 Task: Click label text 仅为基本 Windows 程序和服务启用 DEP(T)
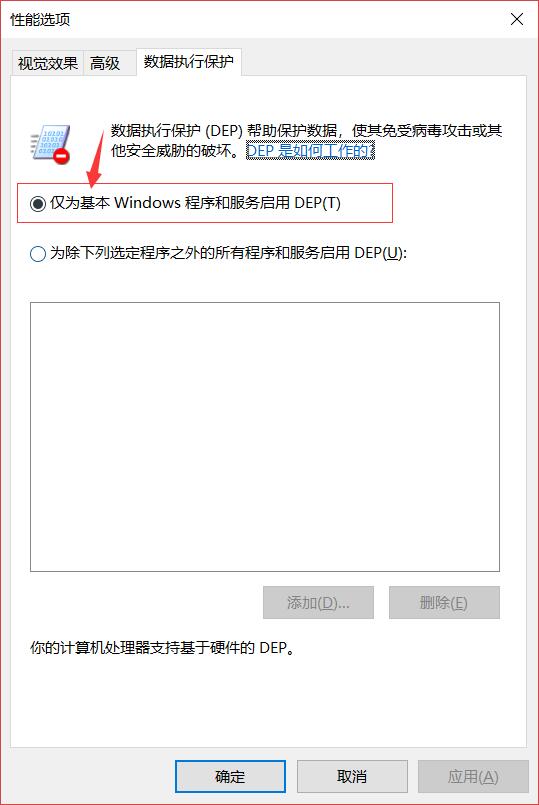coord(195,203)
